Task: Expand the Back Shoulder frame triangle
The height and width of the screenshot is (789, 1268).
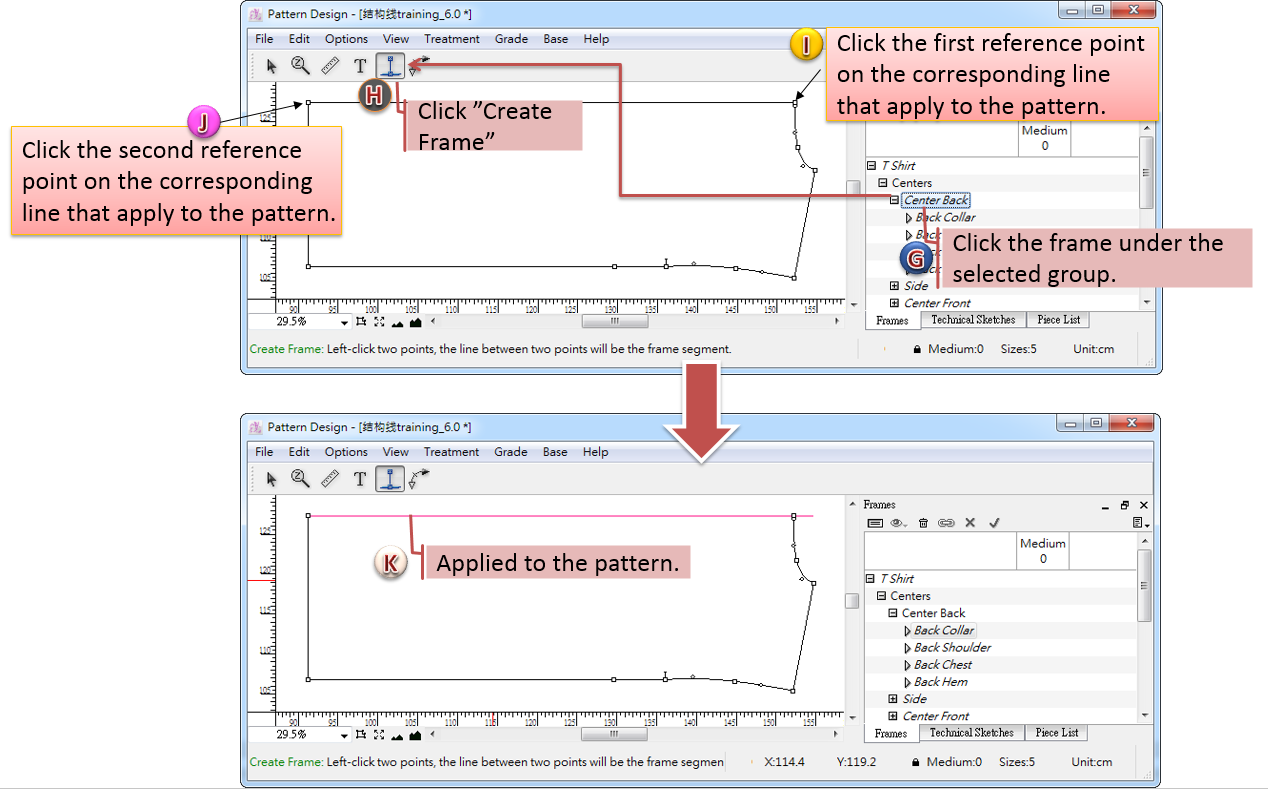Action: click(x=908, y=648)
